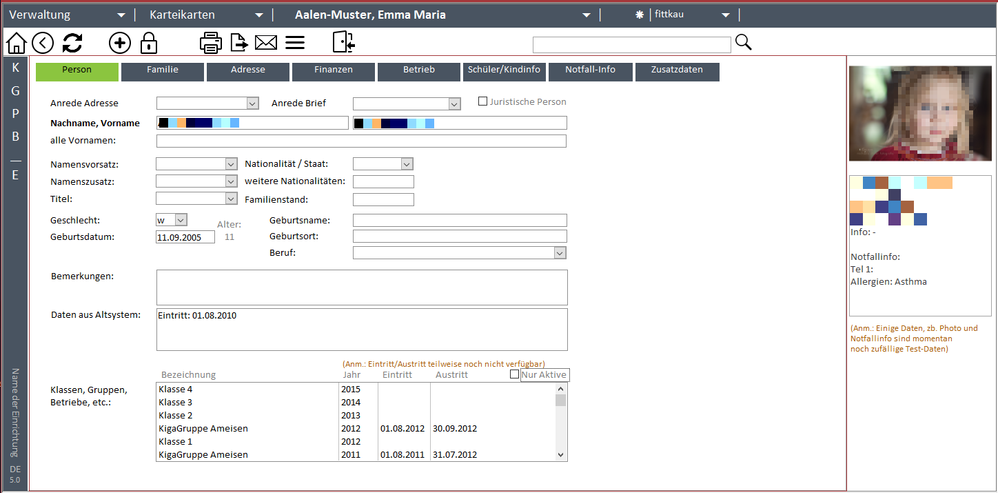Enable the Nur Aktive checkbox
This screenshot has height=493, width=998.
(x=514, y=375)
